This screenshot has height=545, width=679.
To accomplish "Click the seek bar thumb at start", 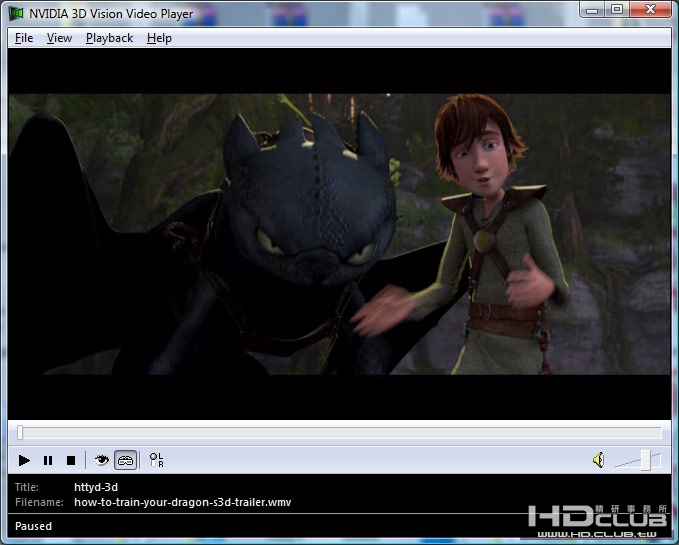I will tap(20, 432).
